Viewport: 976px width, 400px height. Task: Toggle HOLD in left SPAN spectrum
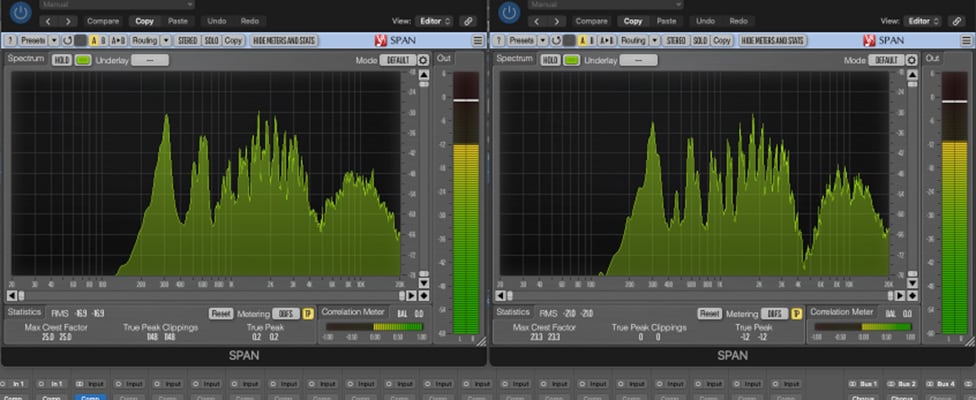[62, 60]
